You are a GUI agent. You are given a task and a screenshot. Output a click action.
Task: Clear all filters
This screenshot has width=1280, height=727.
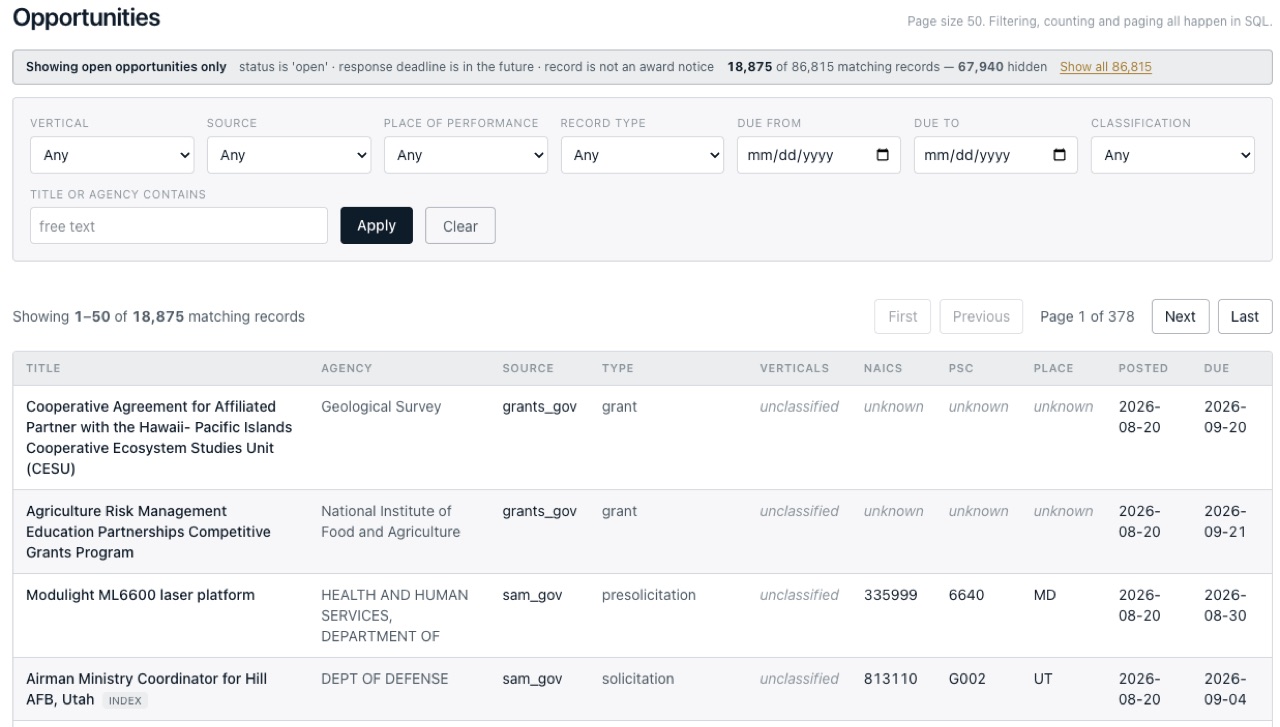click(x=460, y=226)
